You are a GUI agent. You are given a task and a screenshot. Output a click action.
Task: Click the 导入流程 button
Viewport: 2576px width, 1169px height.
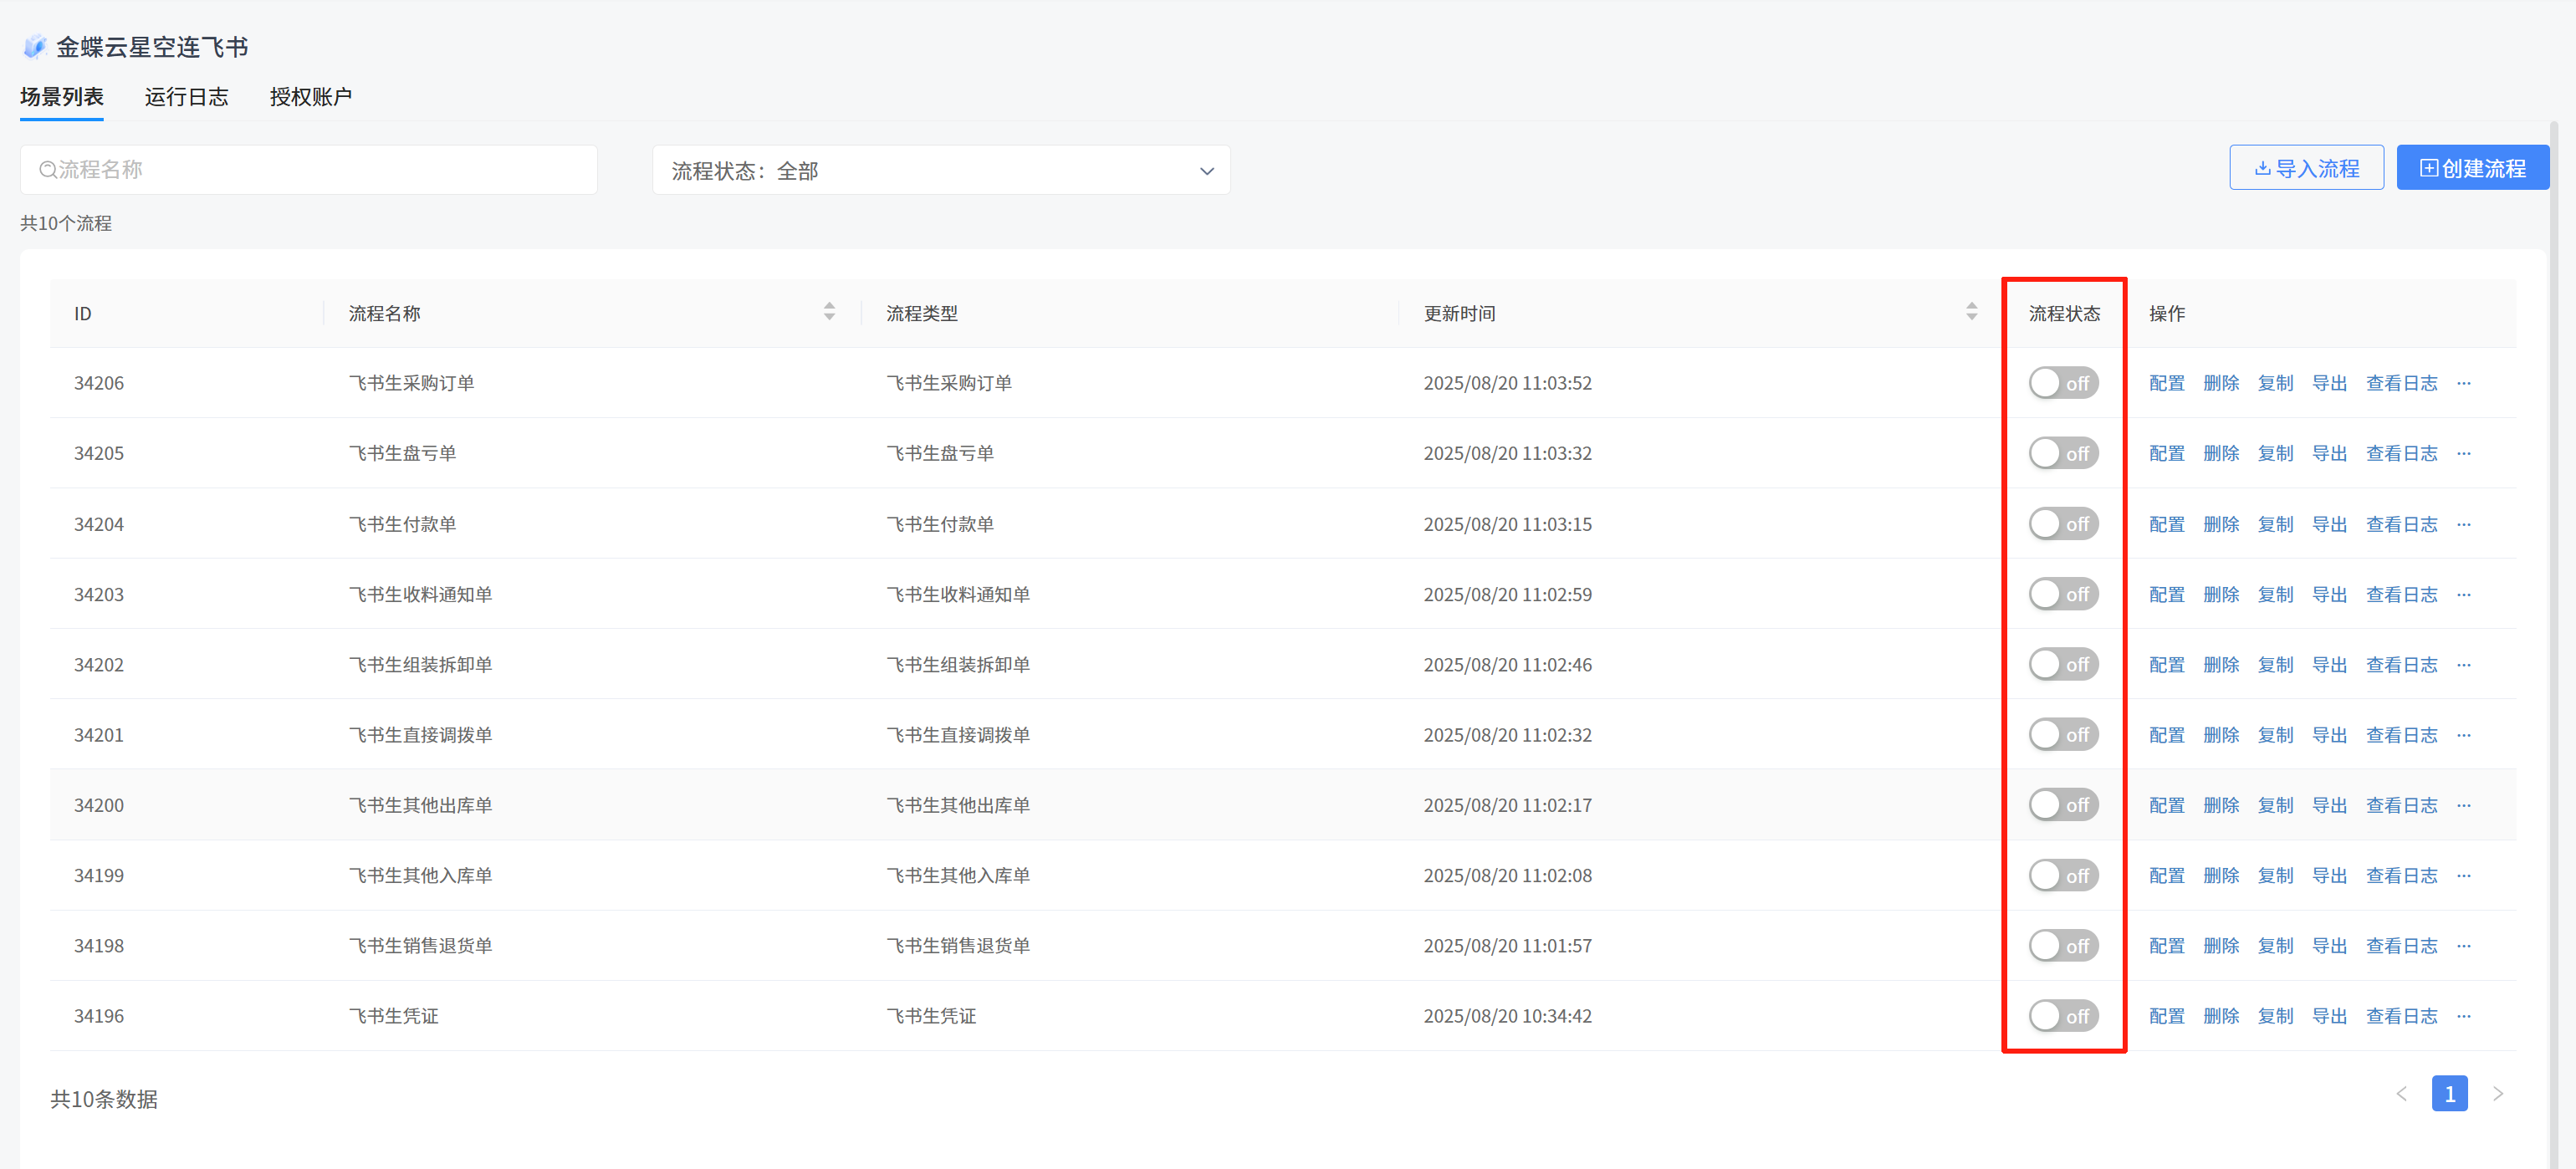2306,168
